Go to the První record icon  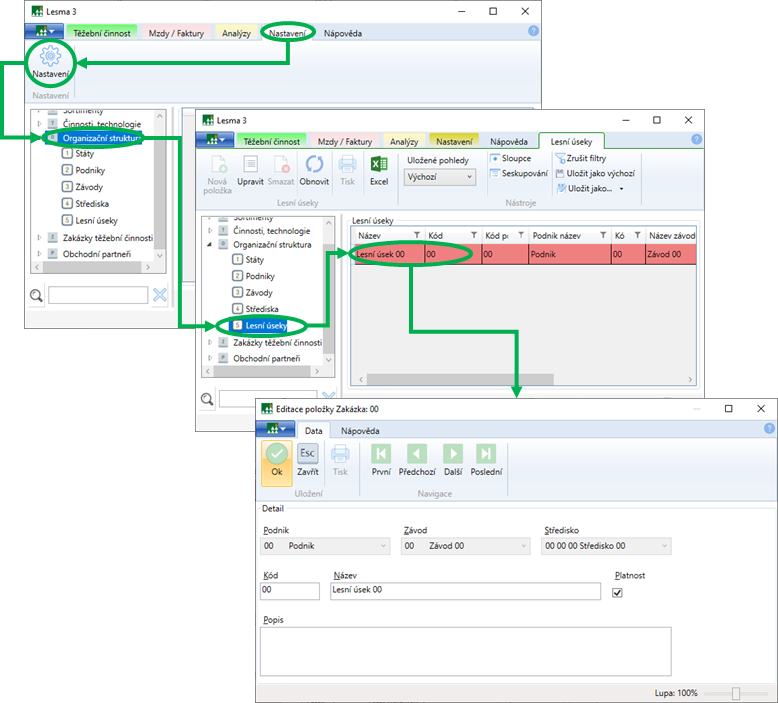(381, 459)
